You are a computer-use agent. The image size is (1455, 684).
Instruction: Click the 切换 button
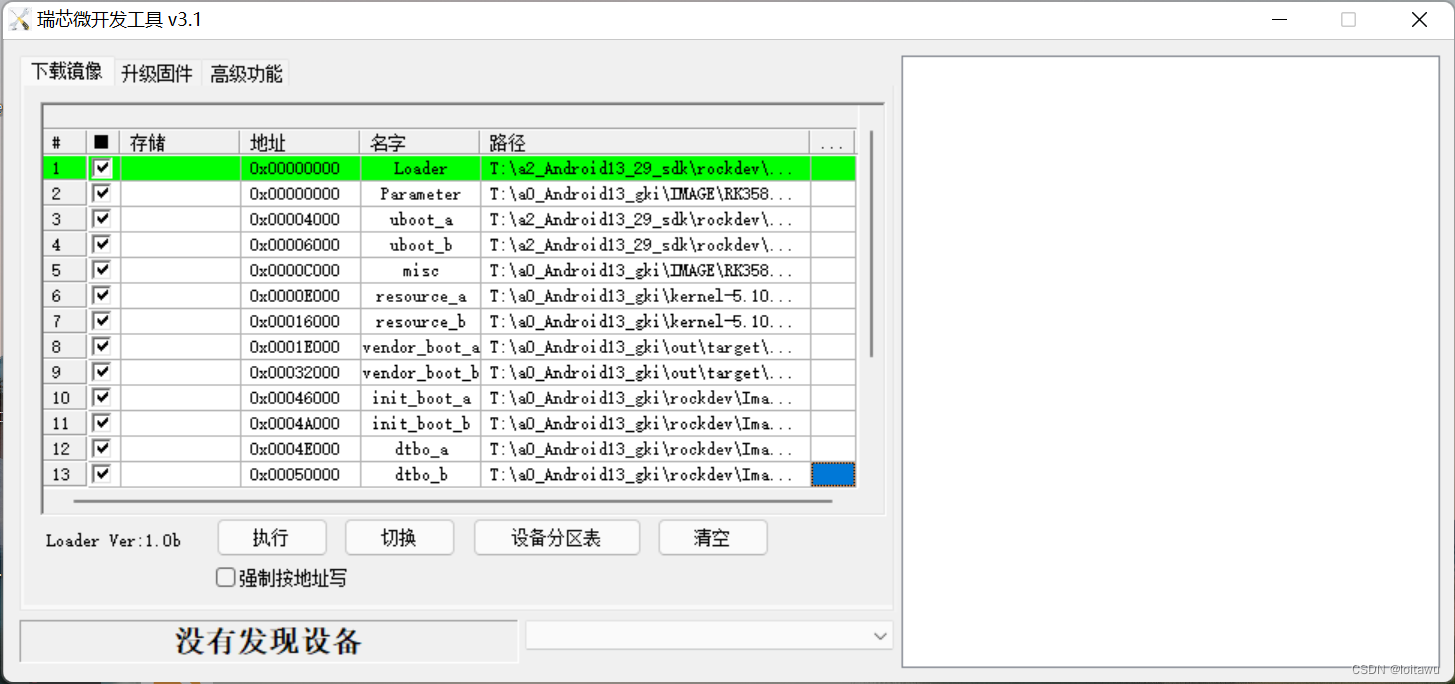pyautogui.click(x=399, y=538)
